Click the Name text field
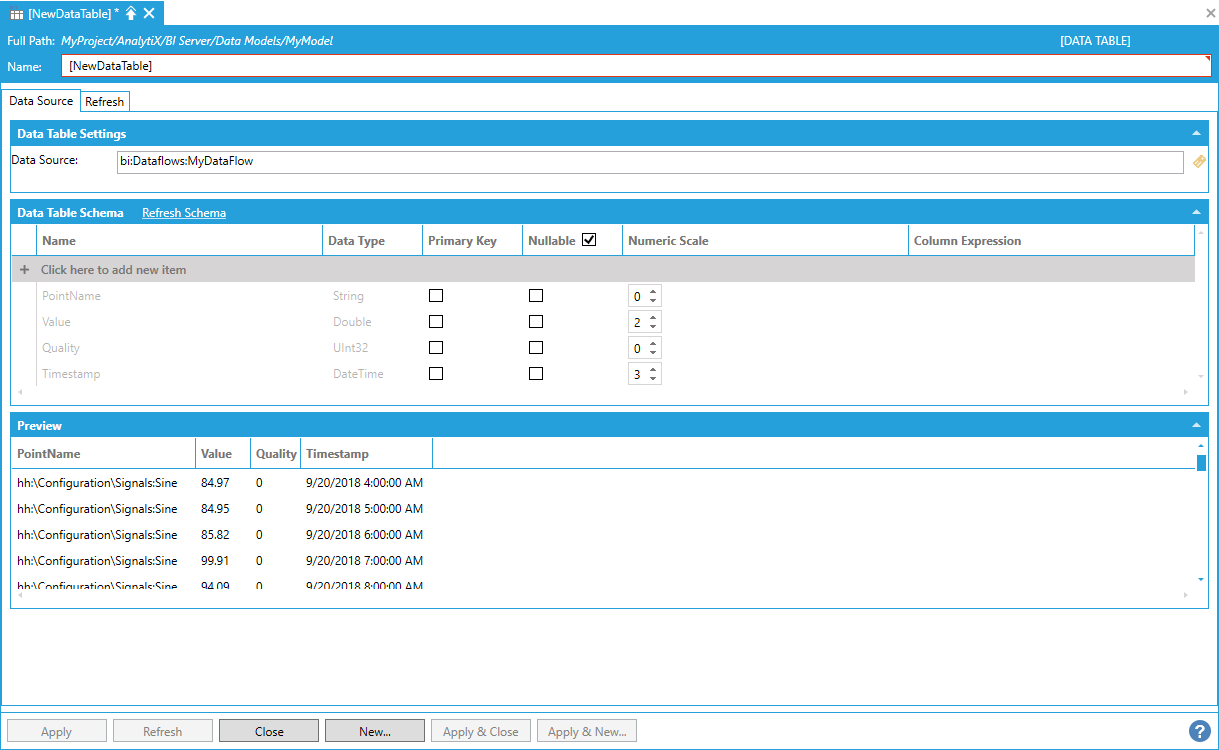Screen dimensions: 1219x750 [x=636, y=66]
